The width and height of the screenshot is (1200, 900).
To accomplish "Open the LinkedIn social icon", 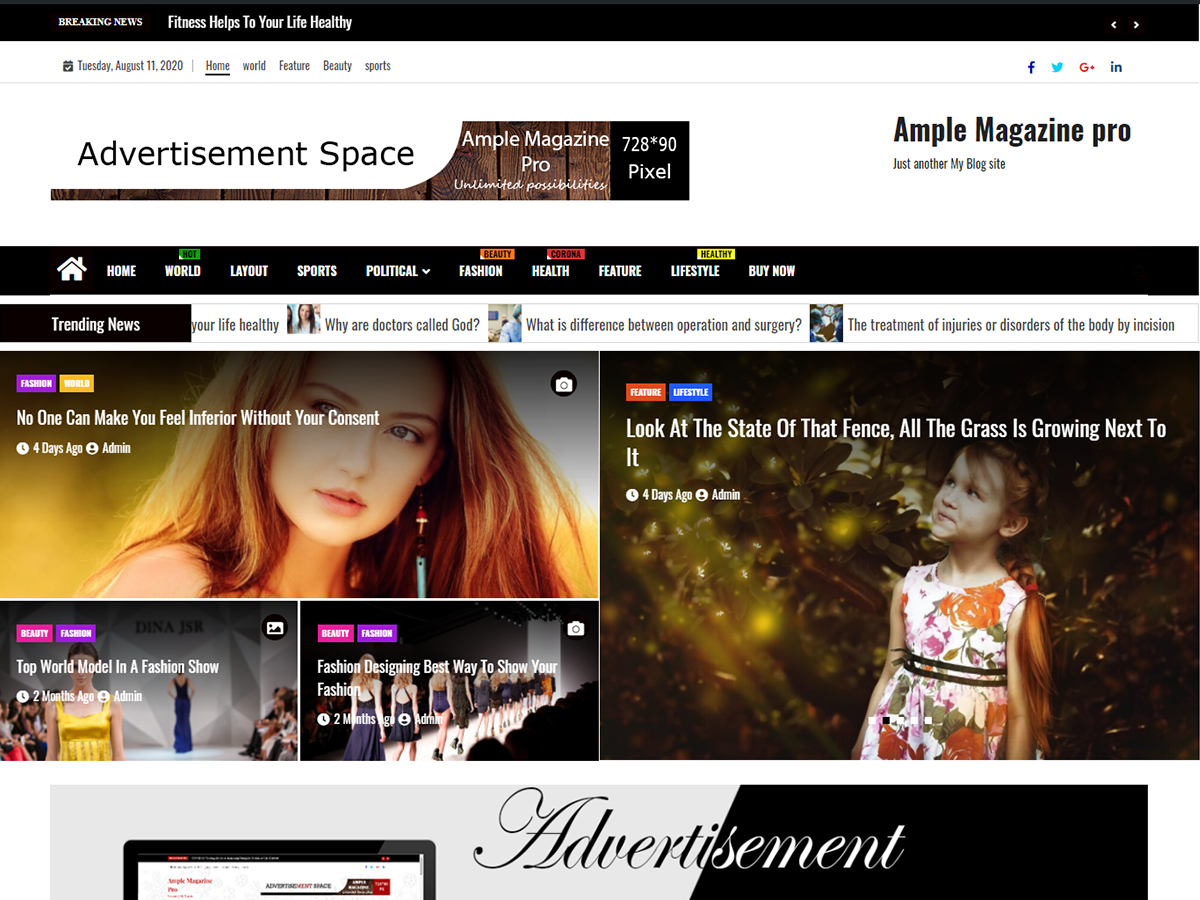I will (1116, 67).
